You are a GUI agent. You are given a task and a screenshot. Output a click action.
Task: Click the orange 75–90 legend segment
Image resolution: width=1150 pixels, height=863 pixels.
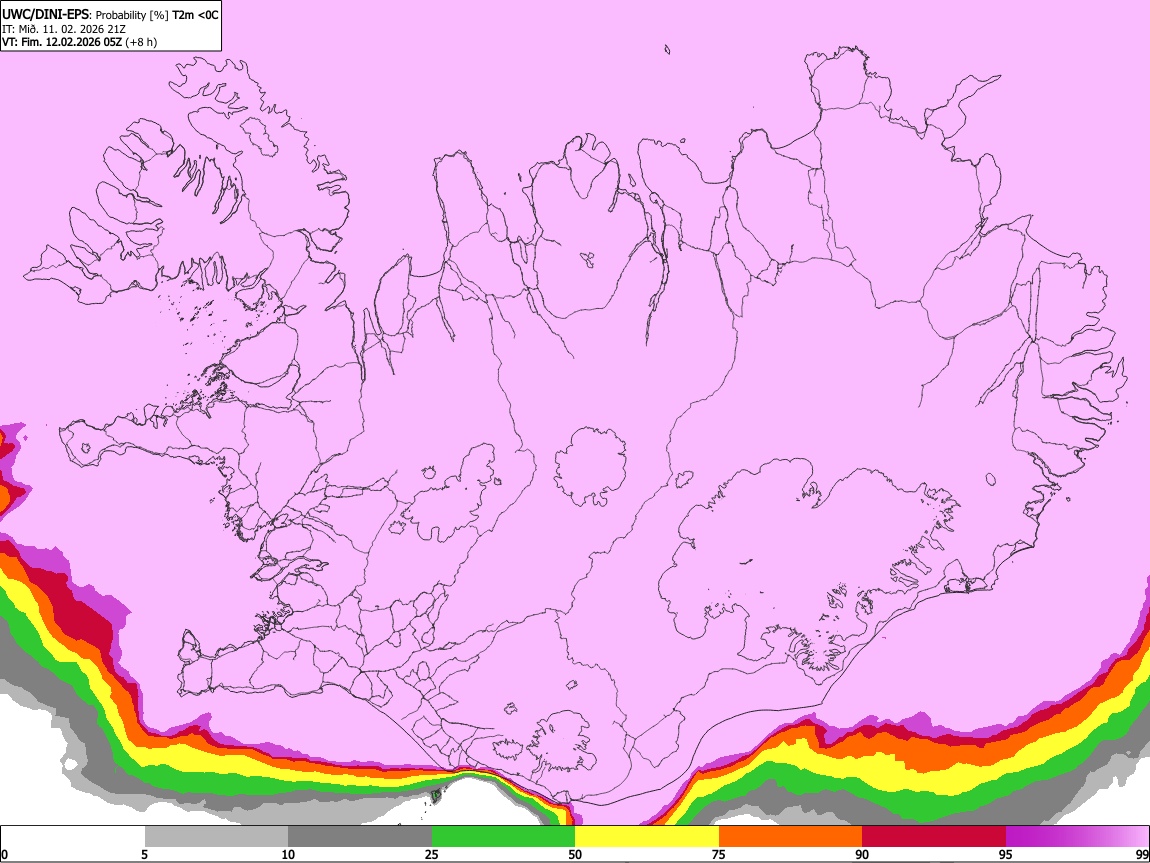click(x=791, y=837)
